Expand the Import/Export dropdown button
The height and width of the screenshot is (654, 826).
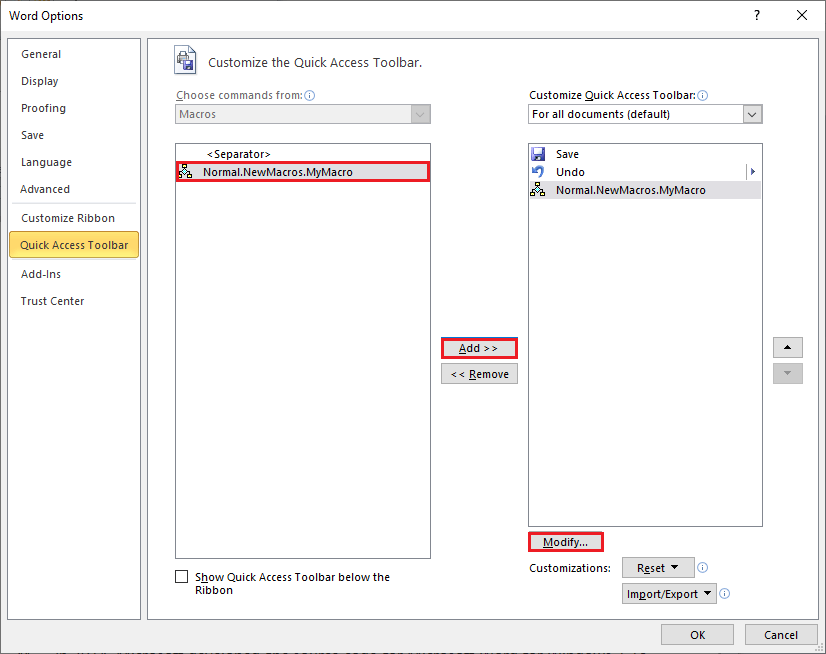pyautogui.click(x=669, y=594)
